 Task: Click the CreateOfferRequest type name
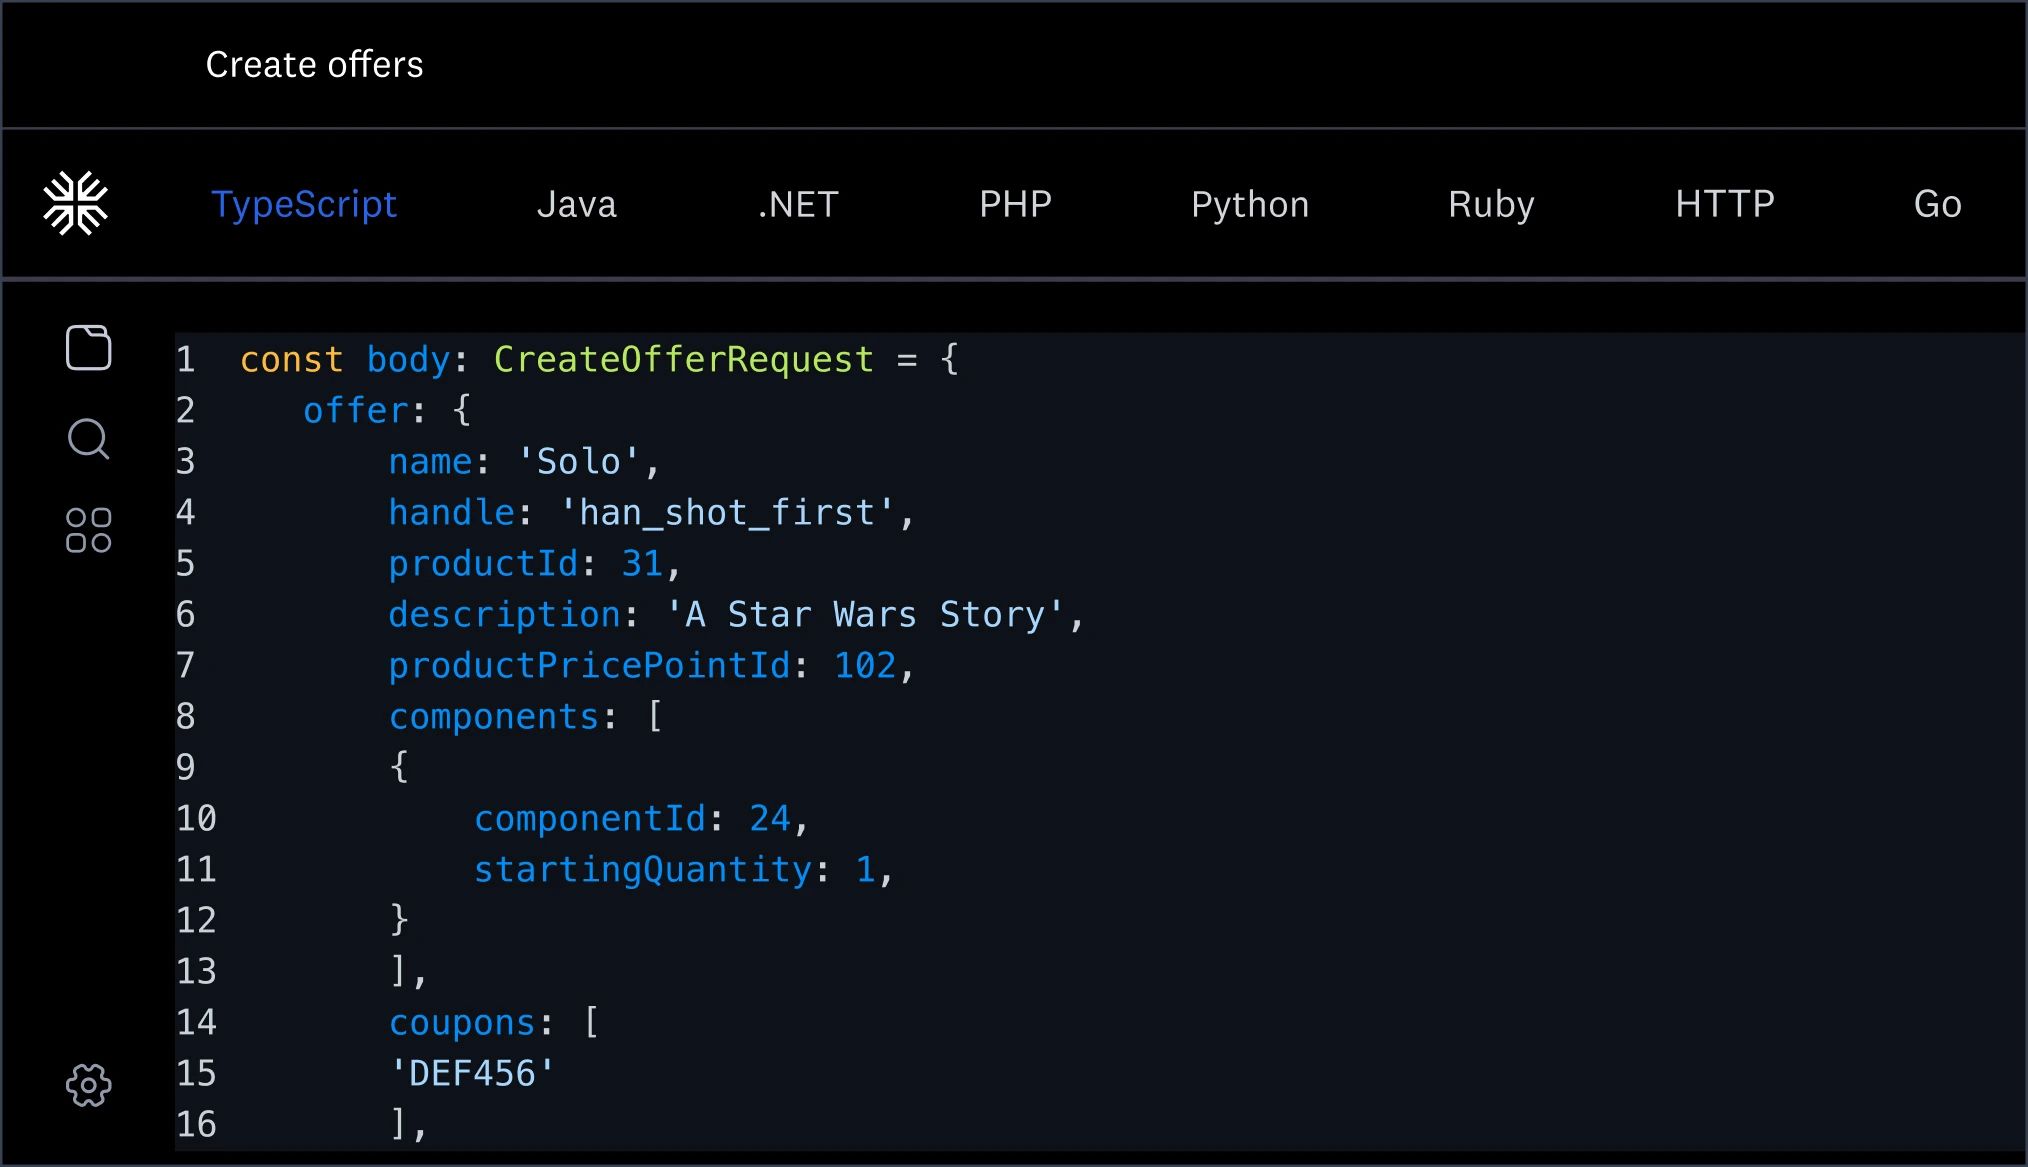point(683,359)
